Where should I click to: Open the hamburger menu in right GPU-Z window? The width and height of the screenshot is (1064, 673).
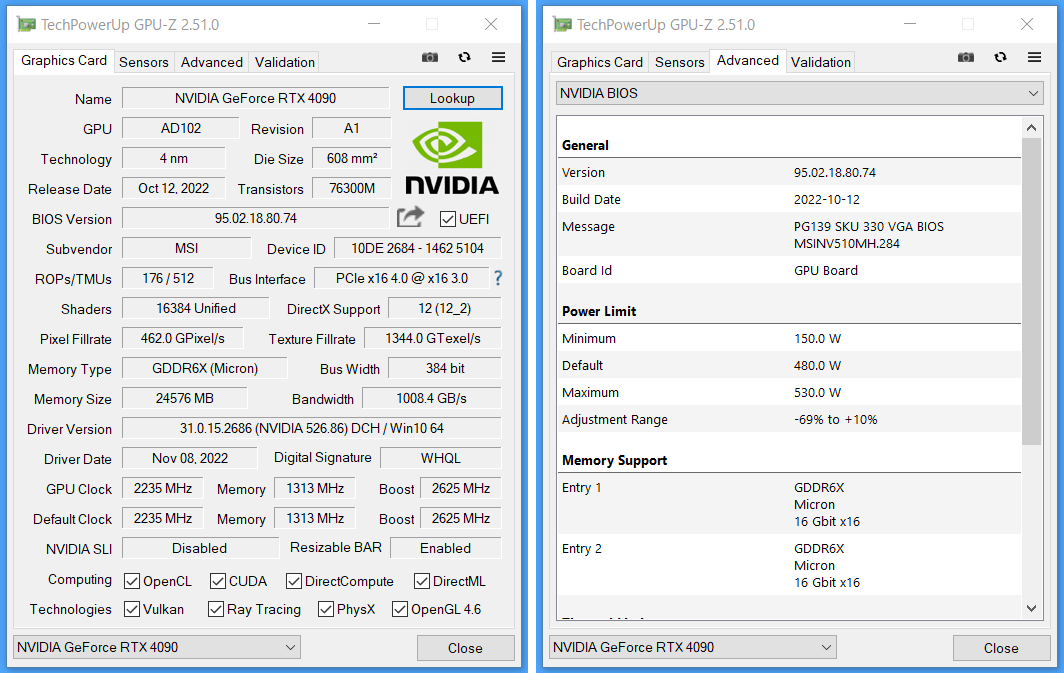[x=1035, y=58]
